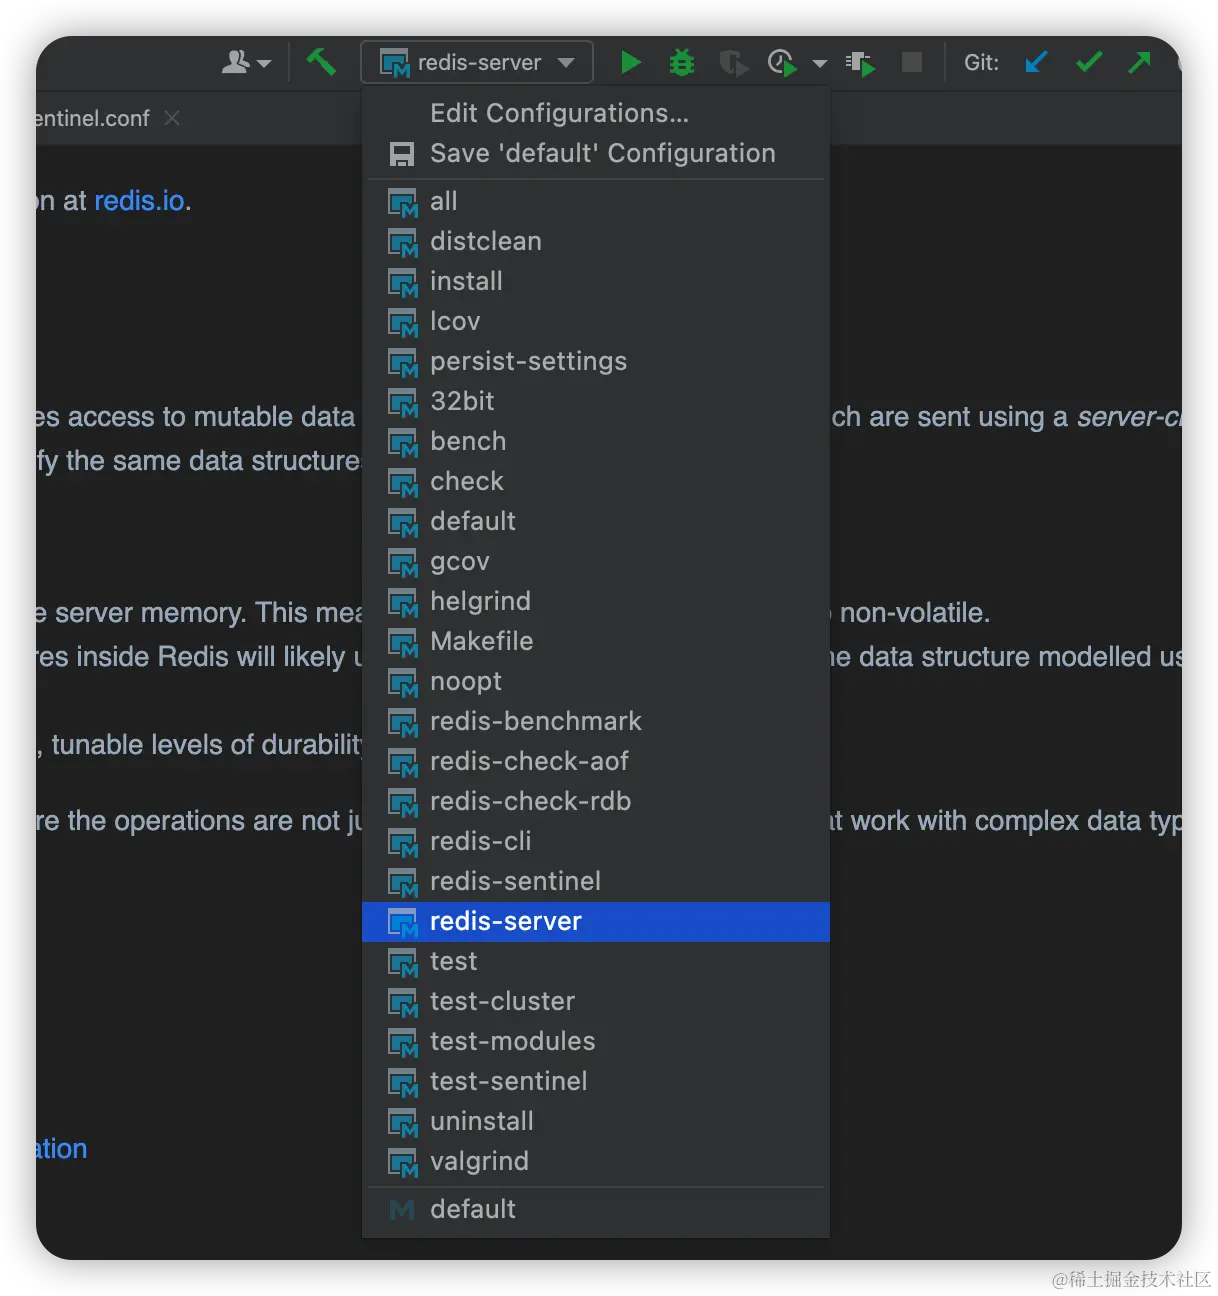Viewport: 1218px width, 1296px height.
Task: Click the Stop square button
Action: [x=912, y=62]
